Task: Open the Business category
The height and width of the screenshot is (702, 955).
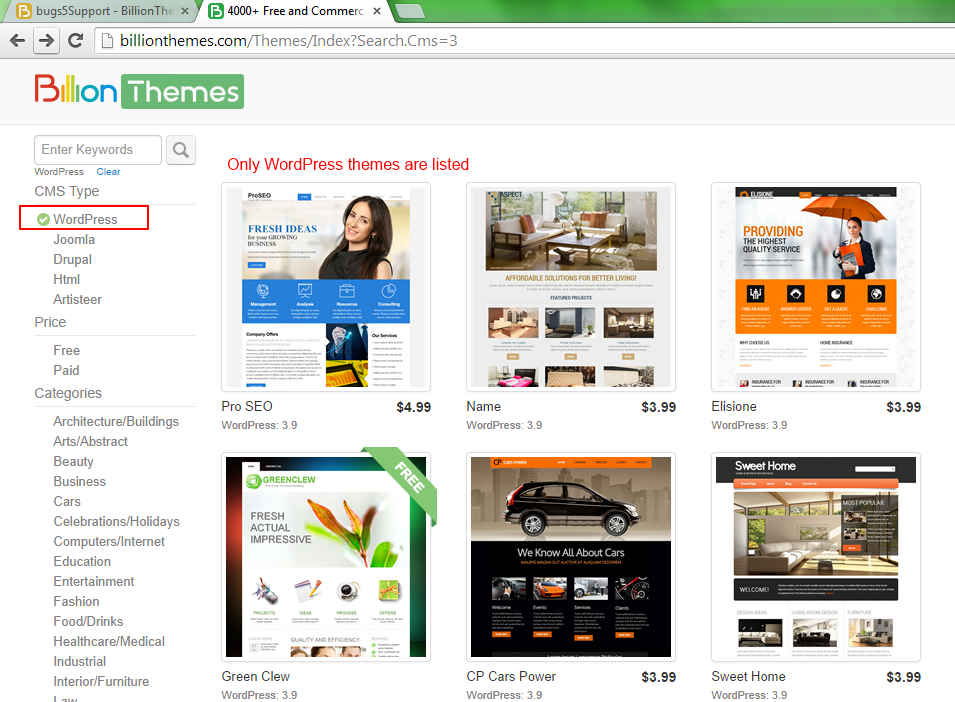Action: point(79,481)
